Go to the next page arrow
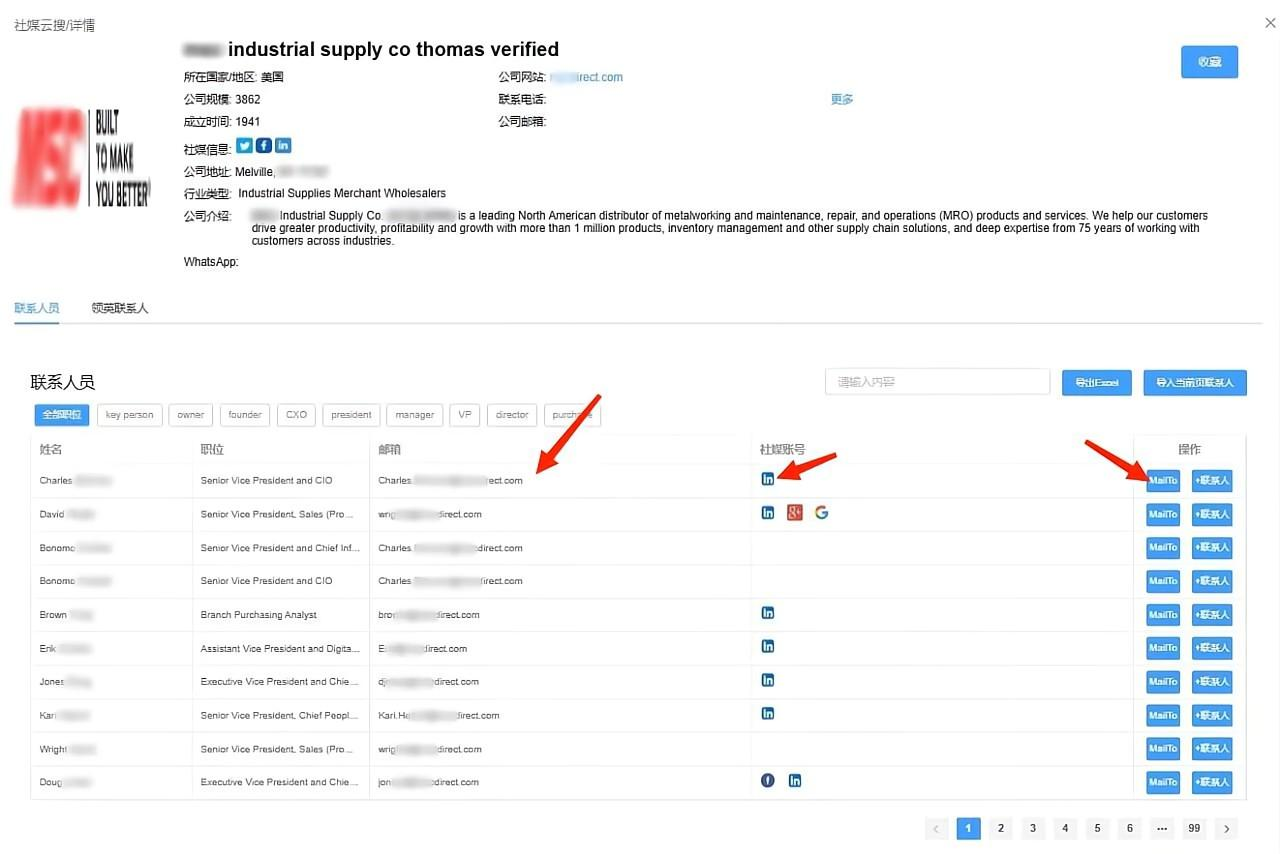 tap(1226, 828)
